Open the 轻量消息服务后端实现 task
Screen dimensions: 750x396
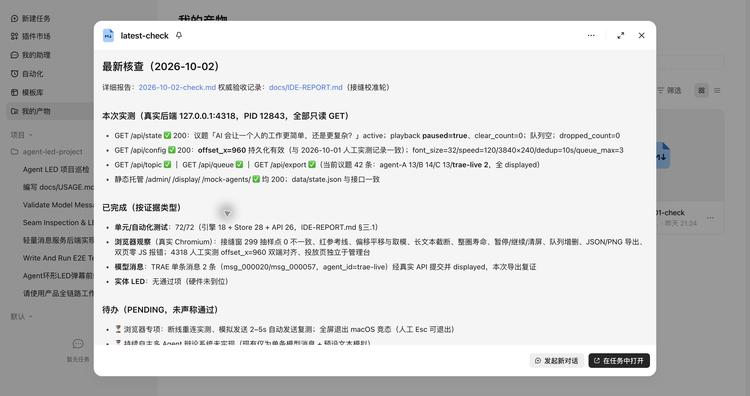(x=58, y=240)
